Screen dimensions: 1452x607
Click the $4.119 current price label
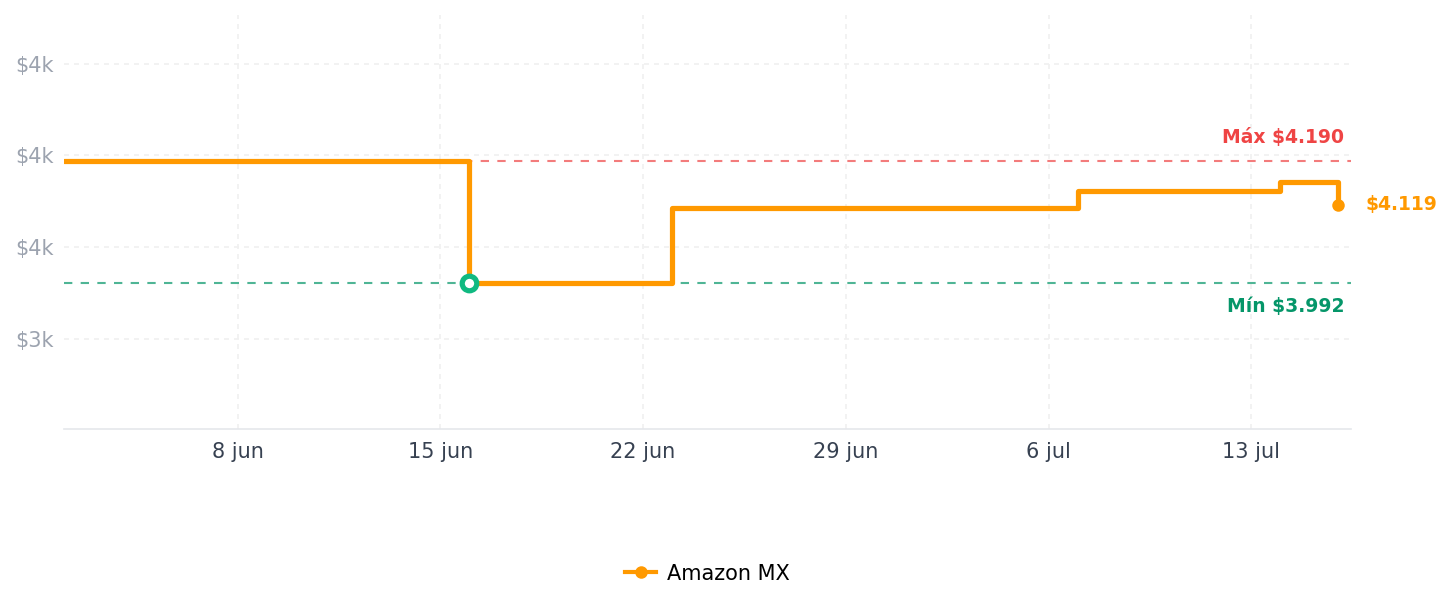[x=1401, y=204]
